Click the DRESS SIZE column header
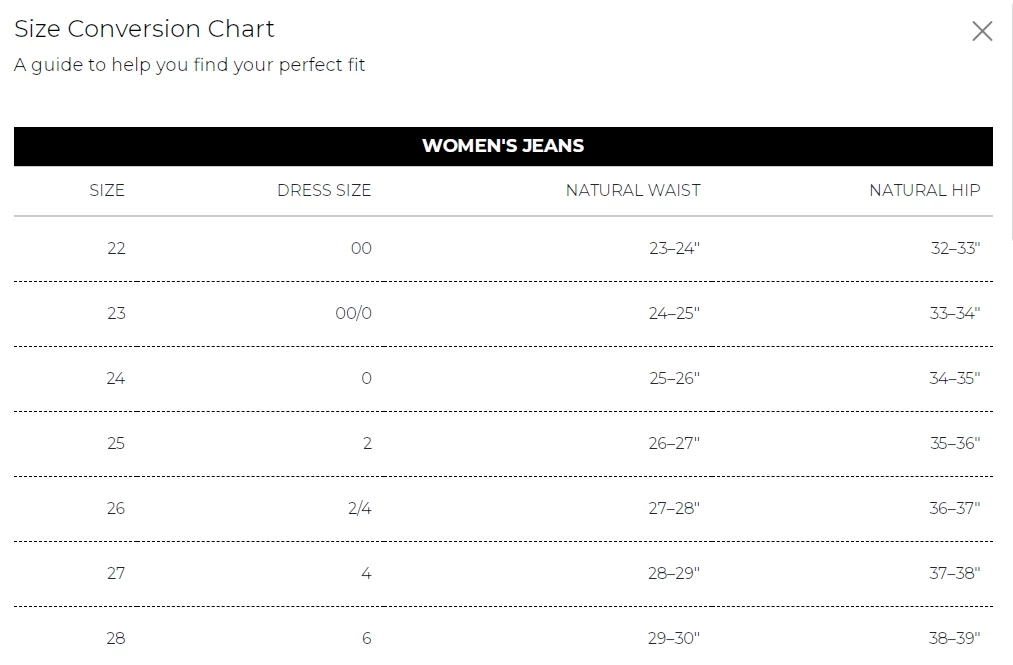Viewport: 1013px width, 665px height. 324,190
